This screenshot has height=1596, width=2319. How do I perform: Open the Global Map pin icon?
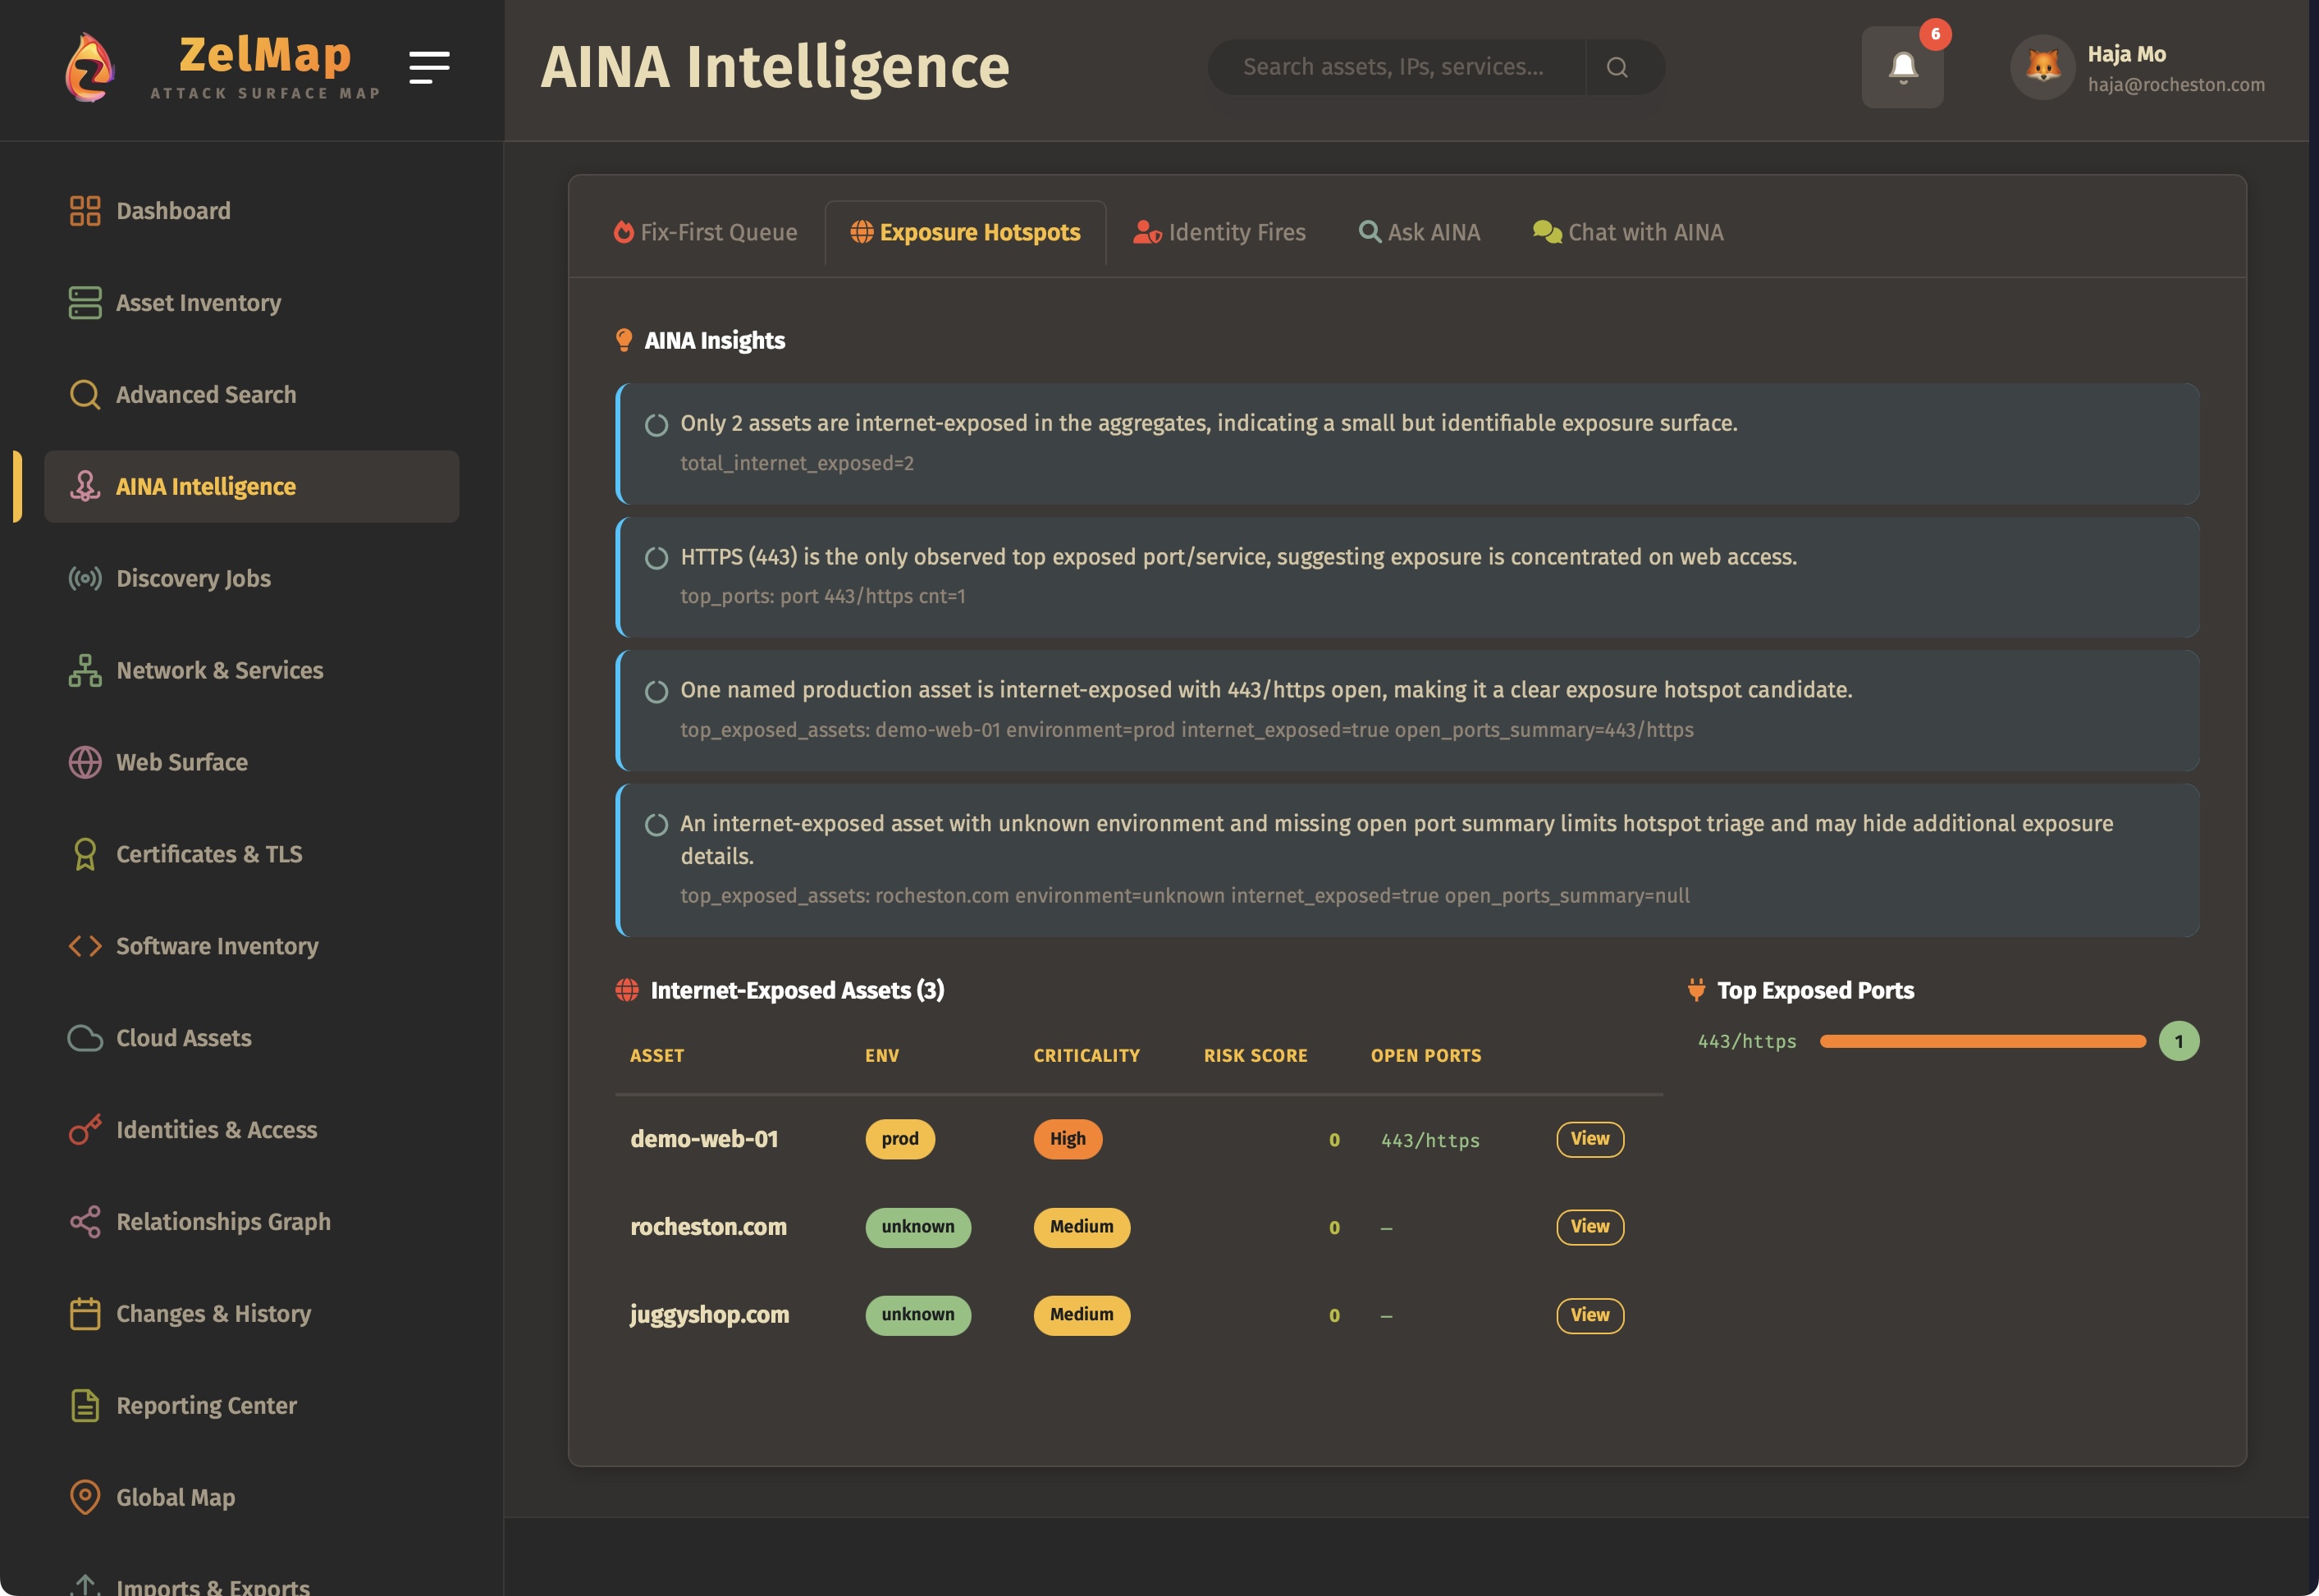[85, 1497]
